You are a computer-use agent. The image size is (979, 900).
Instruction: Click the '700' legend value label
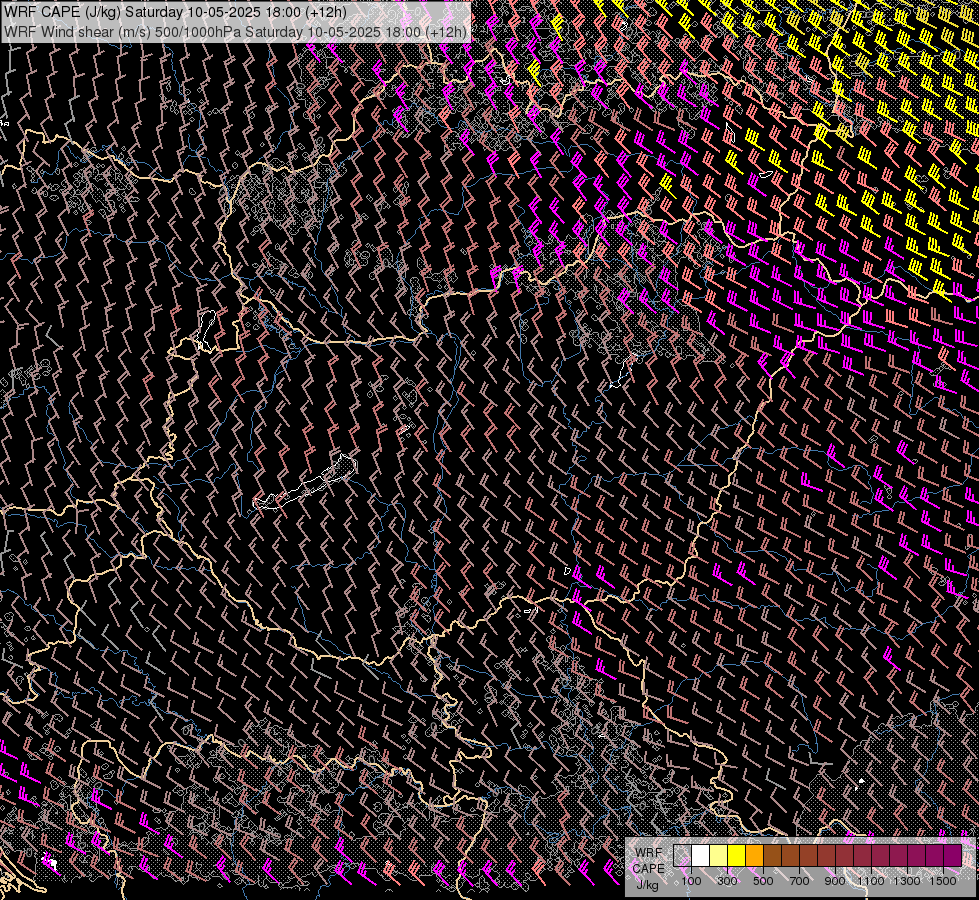[x=799, y=881]
